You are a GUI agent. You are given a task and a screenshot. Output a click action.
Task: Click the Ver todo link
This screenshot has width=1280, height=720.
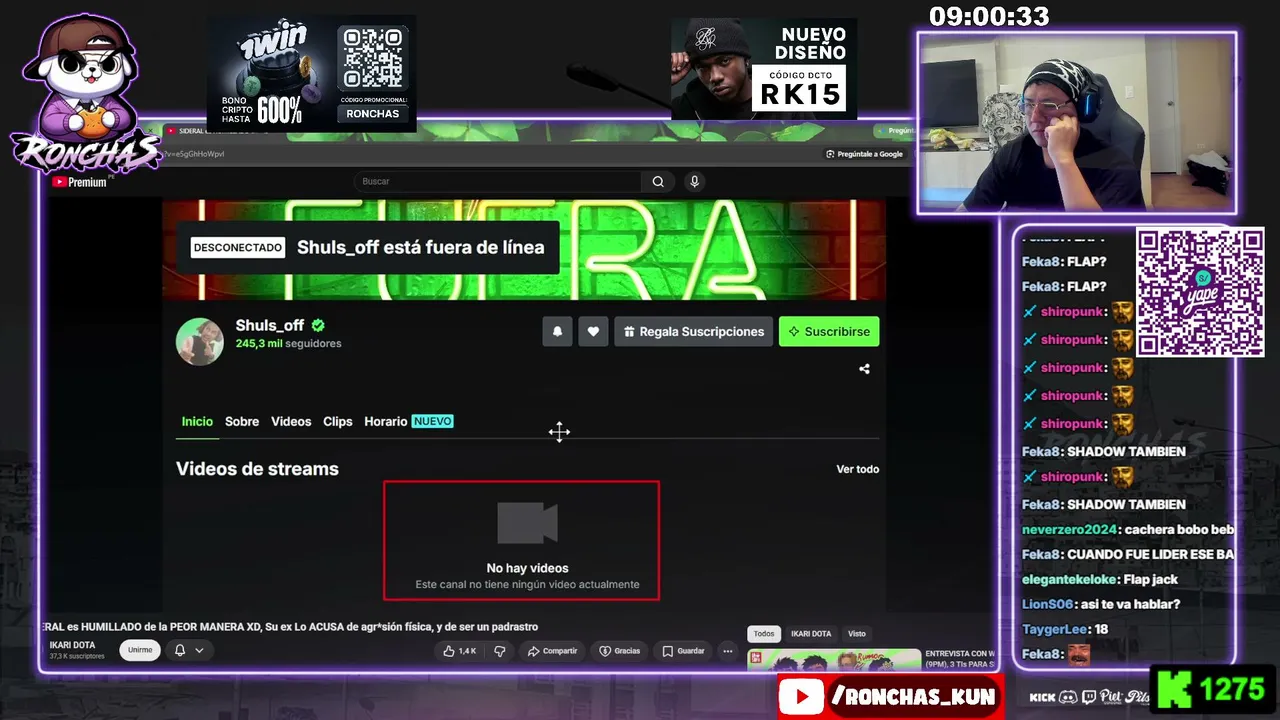(x=858, y=469)
